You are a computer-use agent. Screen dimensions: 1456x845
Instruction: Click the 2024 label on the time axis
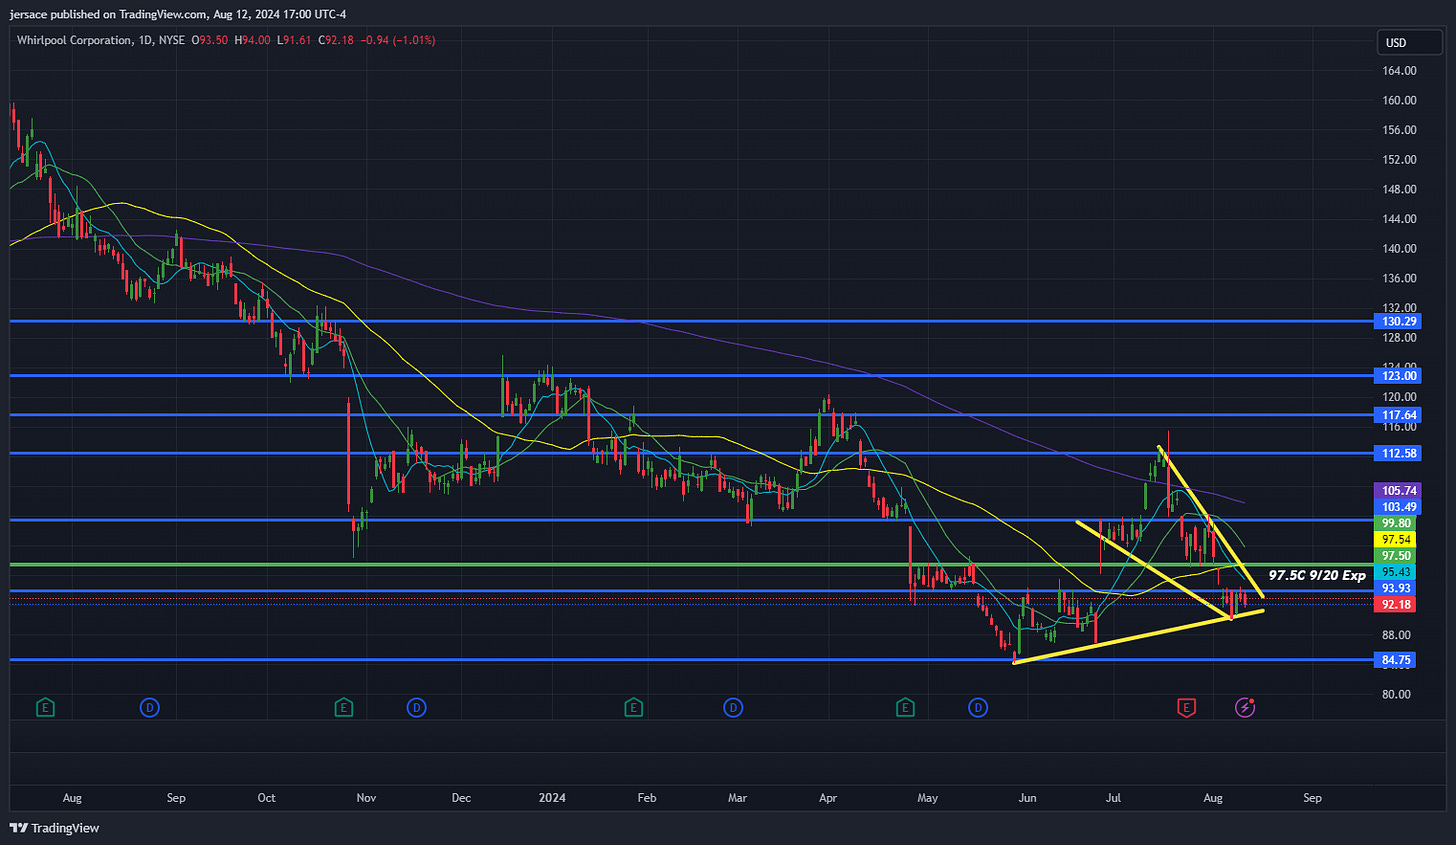click(552, 798)
